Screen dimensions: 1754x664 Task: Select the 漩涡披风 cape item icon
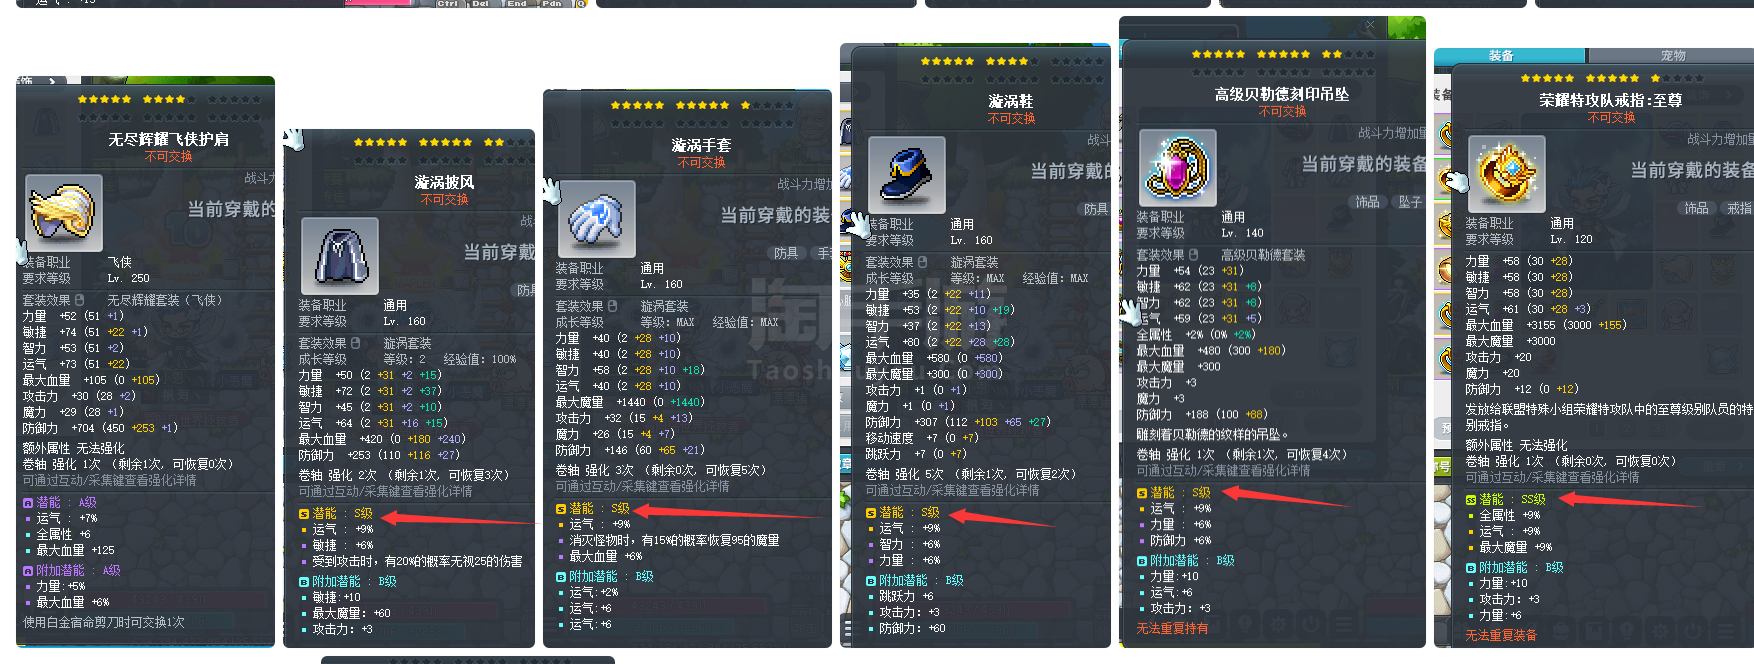click(340, 256)
